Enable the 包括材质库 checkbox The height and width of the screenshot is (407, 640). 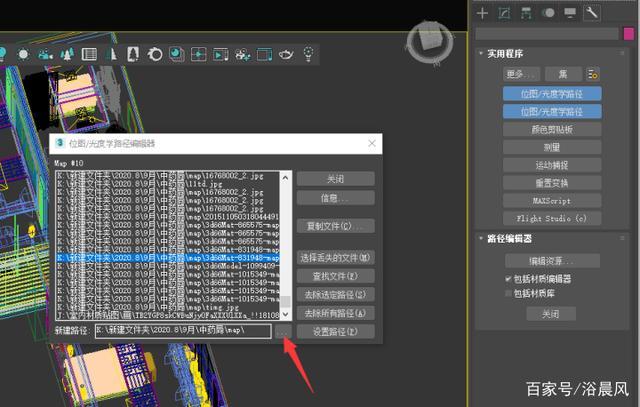coord(508,294)
